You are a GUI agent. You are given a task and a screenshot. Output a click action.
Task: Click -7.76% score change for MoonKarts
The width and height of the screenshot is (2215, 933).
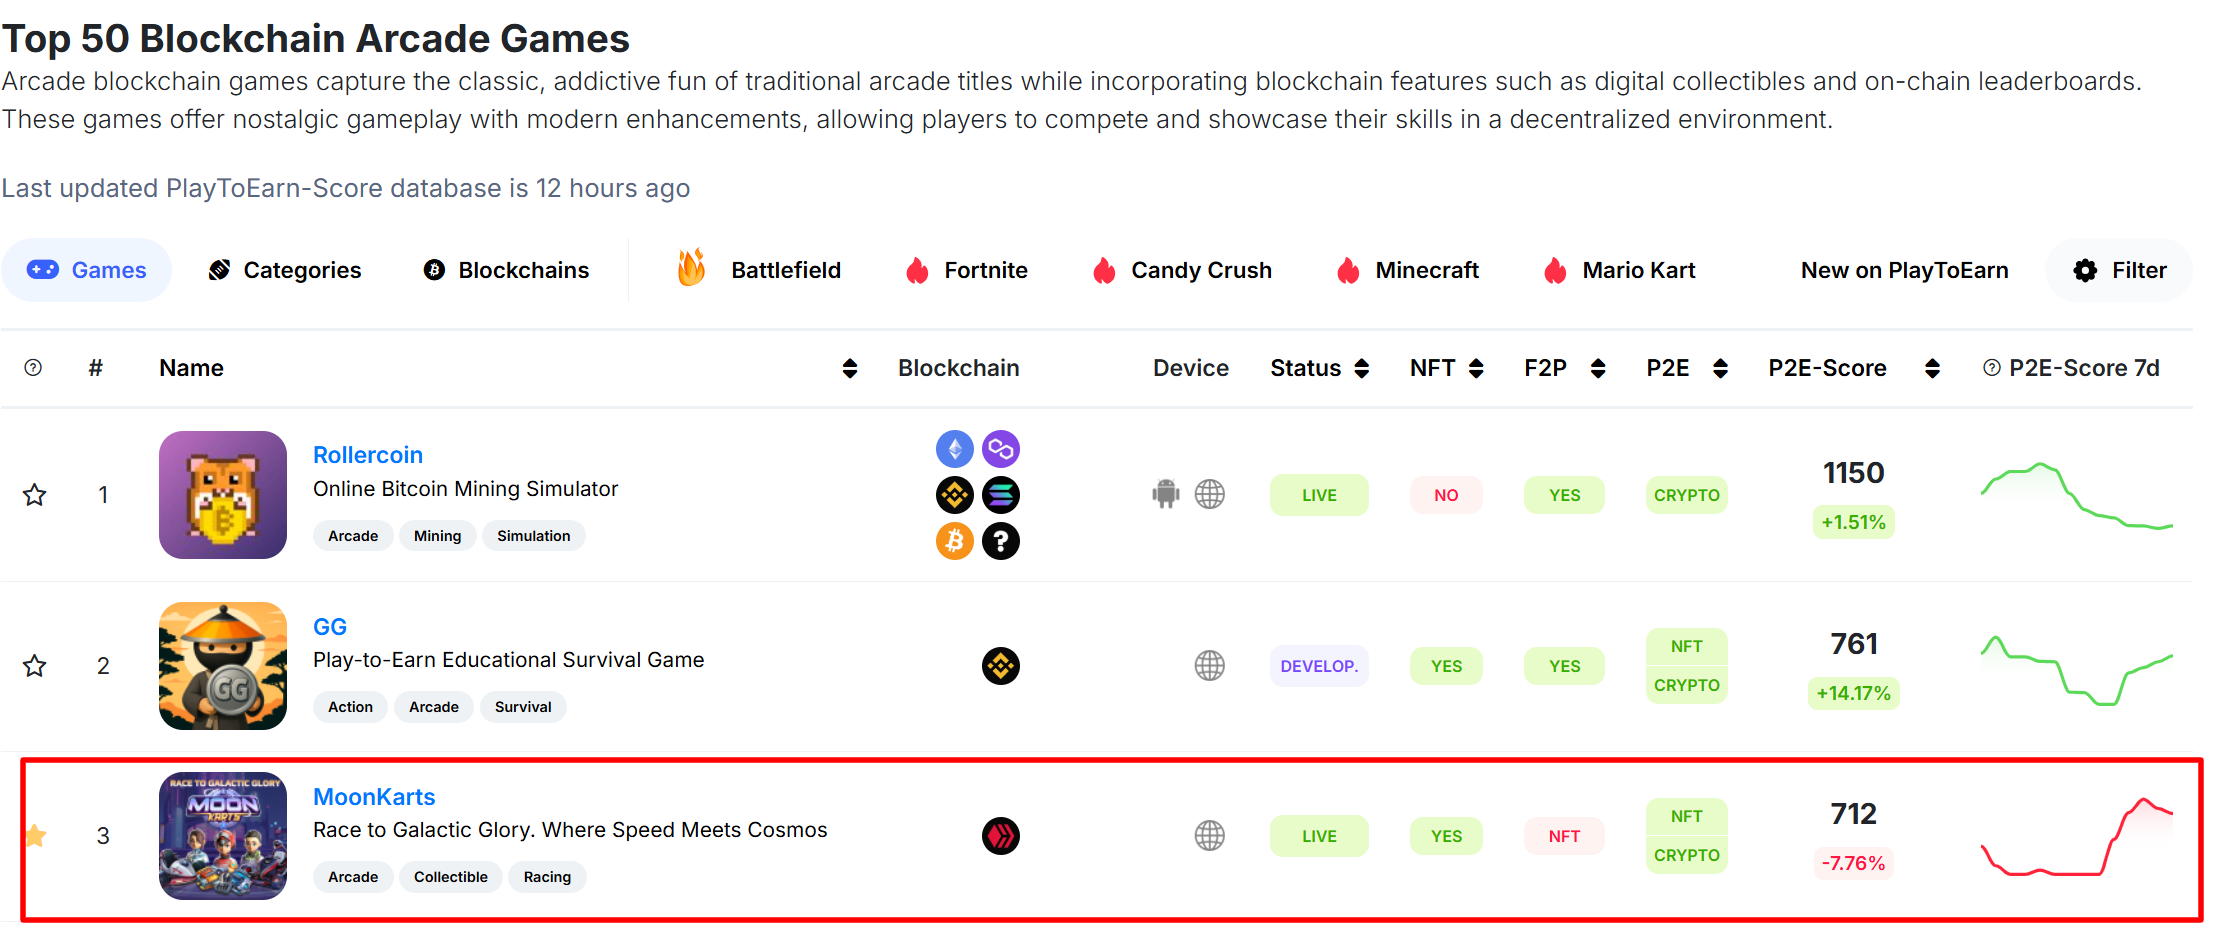(1853, 863)
